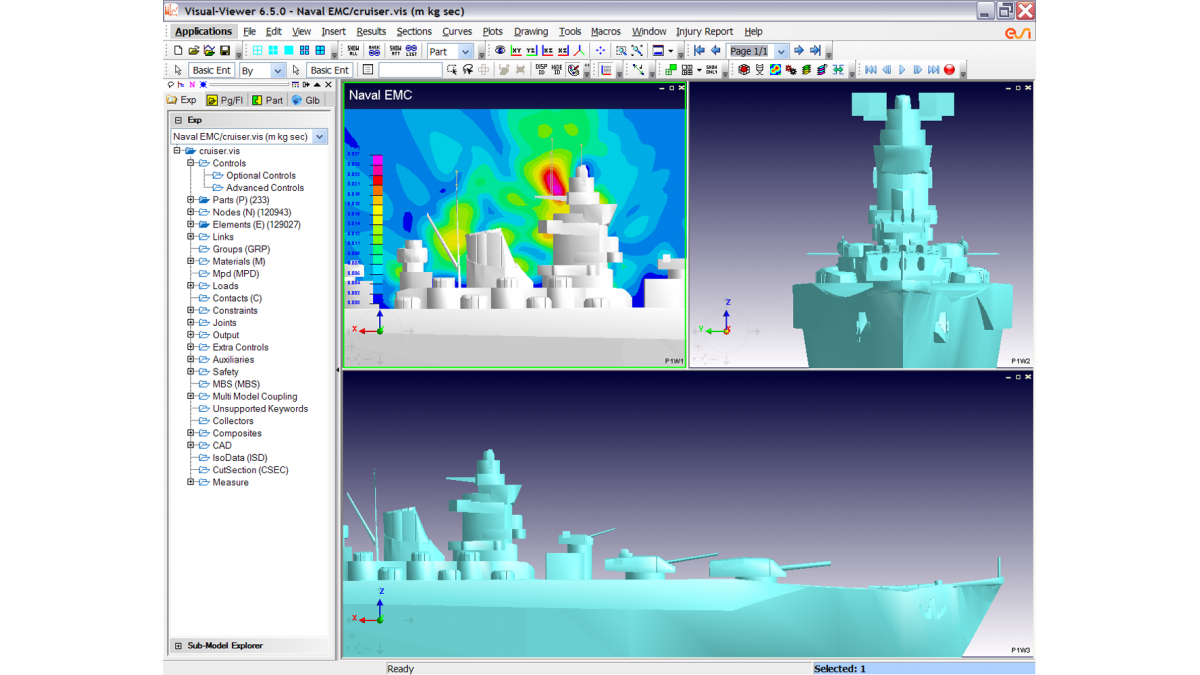This screenshot has height=675, width=1200.
Task: Jump to the last animation frame
Action: pos(934,70)
